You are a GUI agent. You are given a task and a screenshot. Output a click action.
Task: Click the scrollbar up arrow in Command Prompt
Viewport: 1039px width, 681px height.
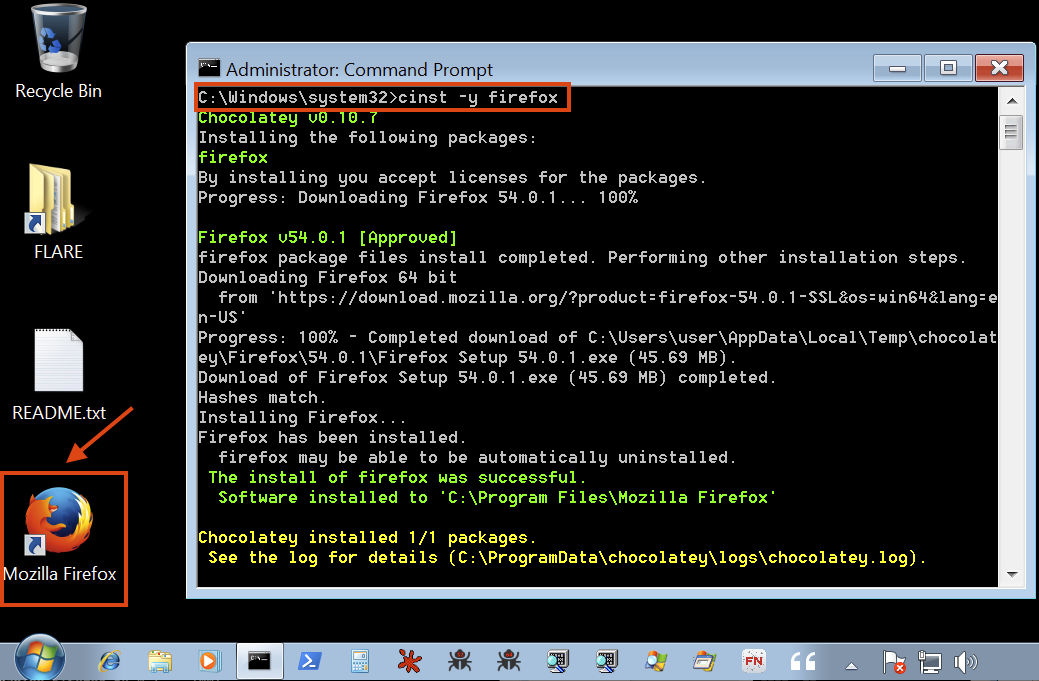click(1012, 101)
